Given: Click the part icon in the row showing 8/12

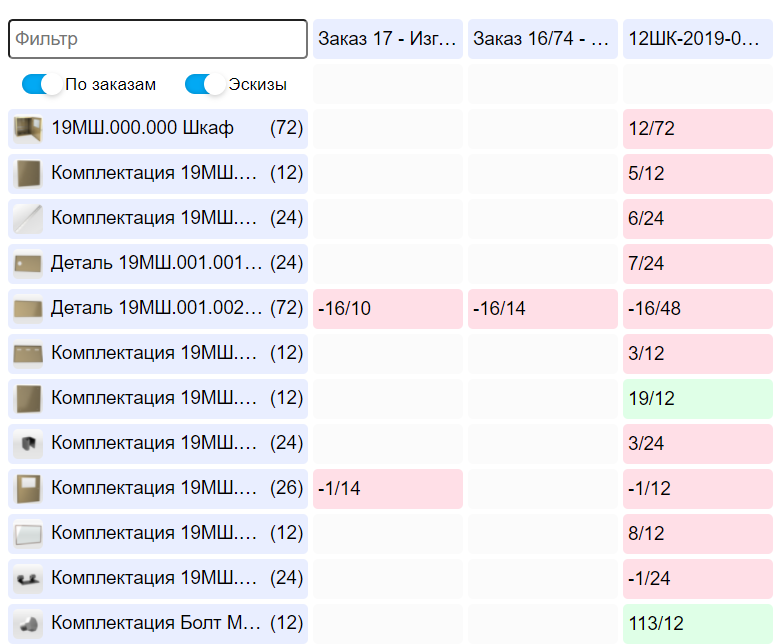Looking at the screenshot, I should click(x=27, y=534).
